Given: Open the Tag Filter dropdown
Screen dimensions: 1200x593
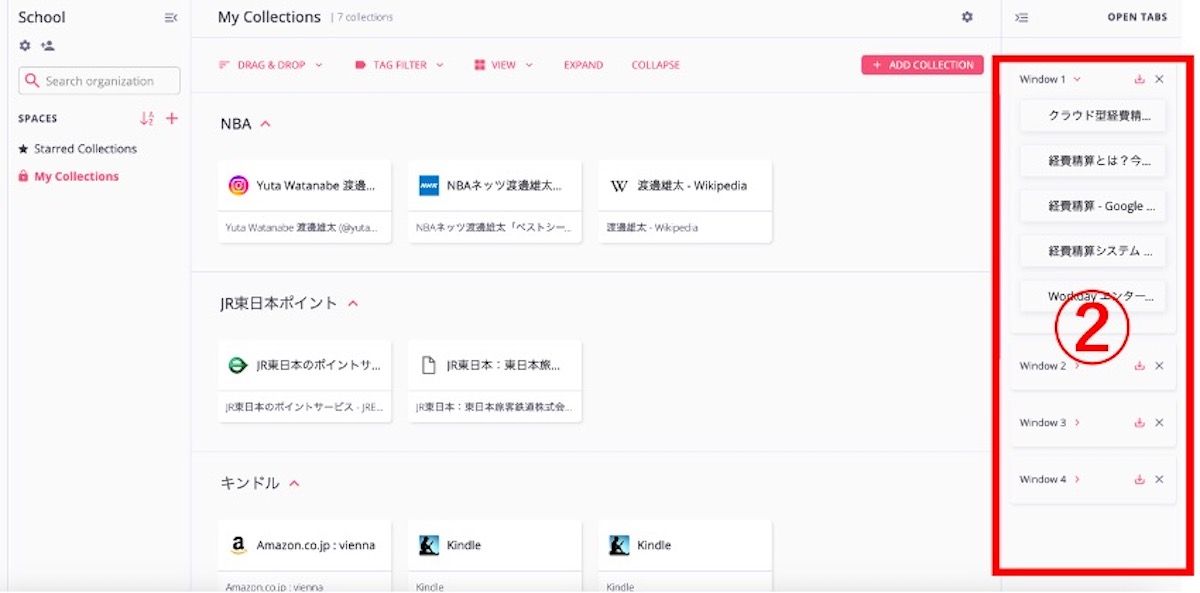Looking at the screenshot, I should click(x=398, y=65).
